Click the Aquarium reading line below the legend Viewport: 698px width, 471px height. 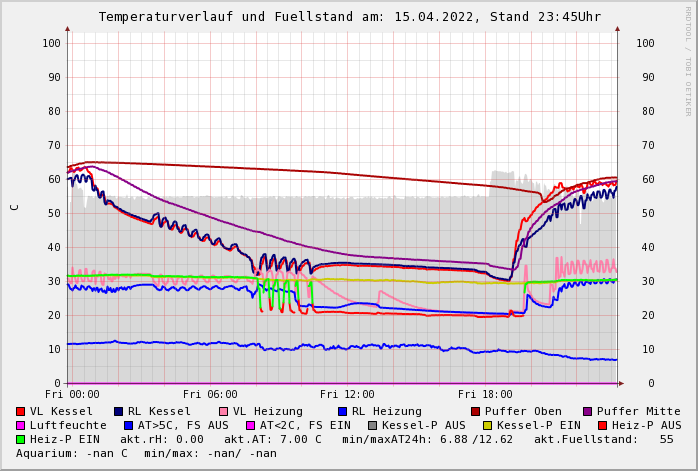point(146,453)
